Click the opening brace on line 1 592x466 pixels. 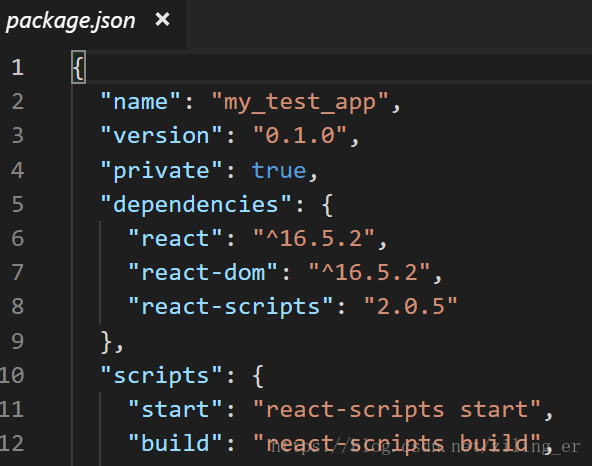(x=79, y=67)
